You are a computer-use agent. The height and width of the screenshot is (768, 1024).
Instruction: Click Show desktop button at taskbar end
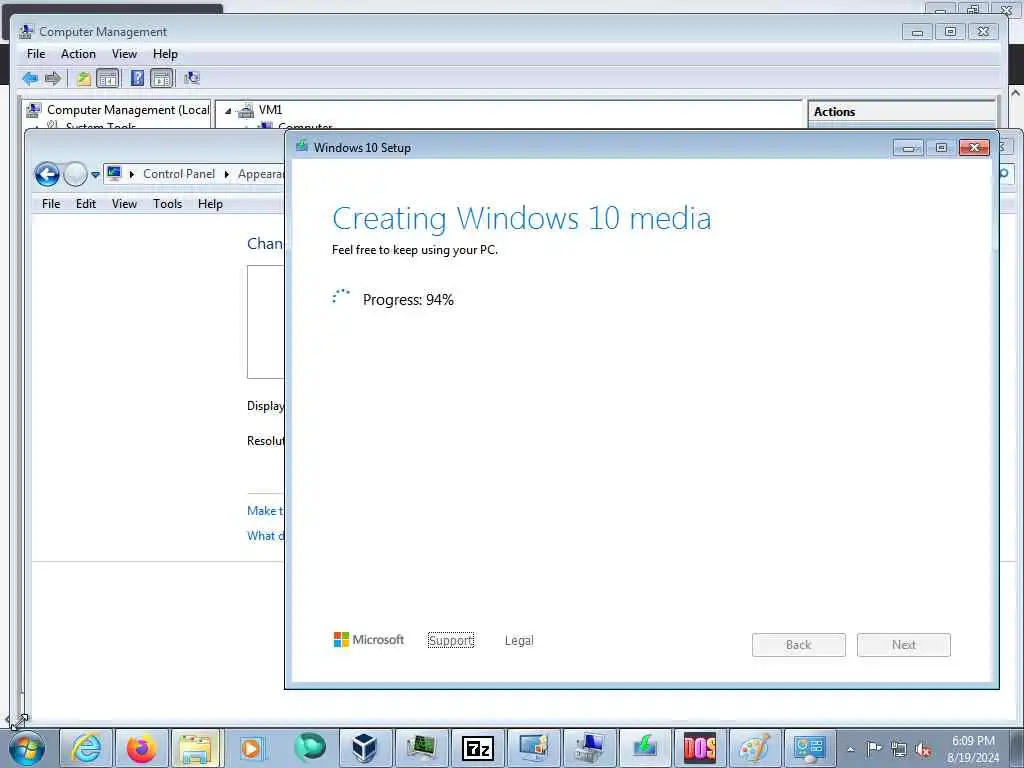point(1017,749)
